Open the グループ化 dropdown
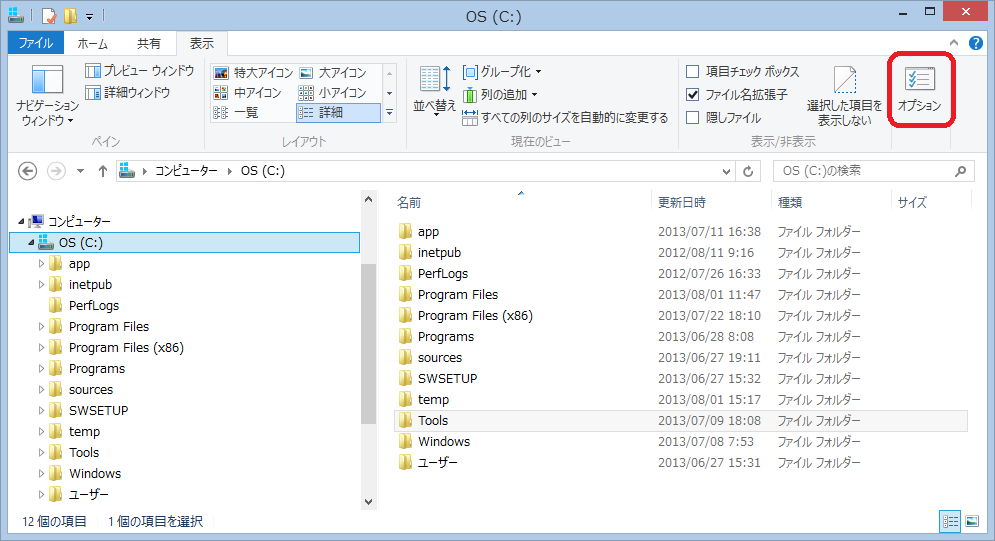Image resolution: width=995 pixels, height=541 pixels. point(502,72)
